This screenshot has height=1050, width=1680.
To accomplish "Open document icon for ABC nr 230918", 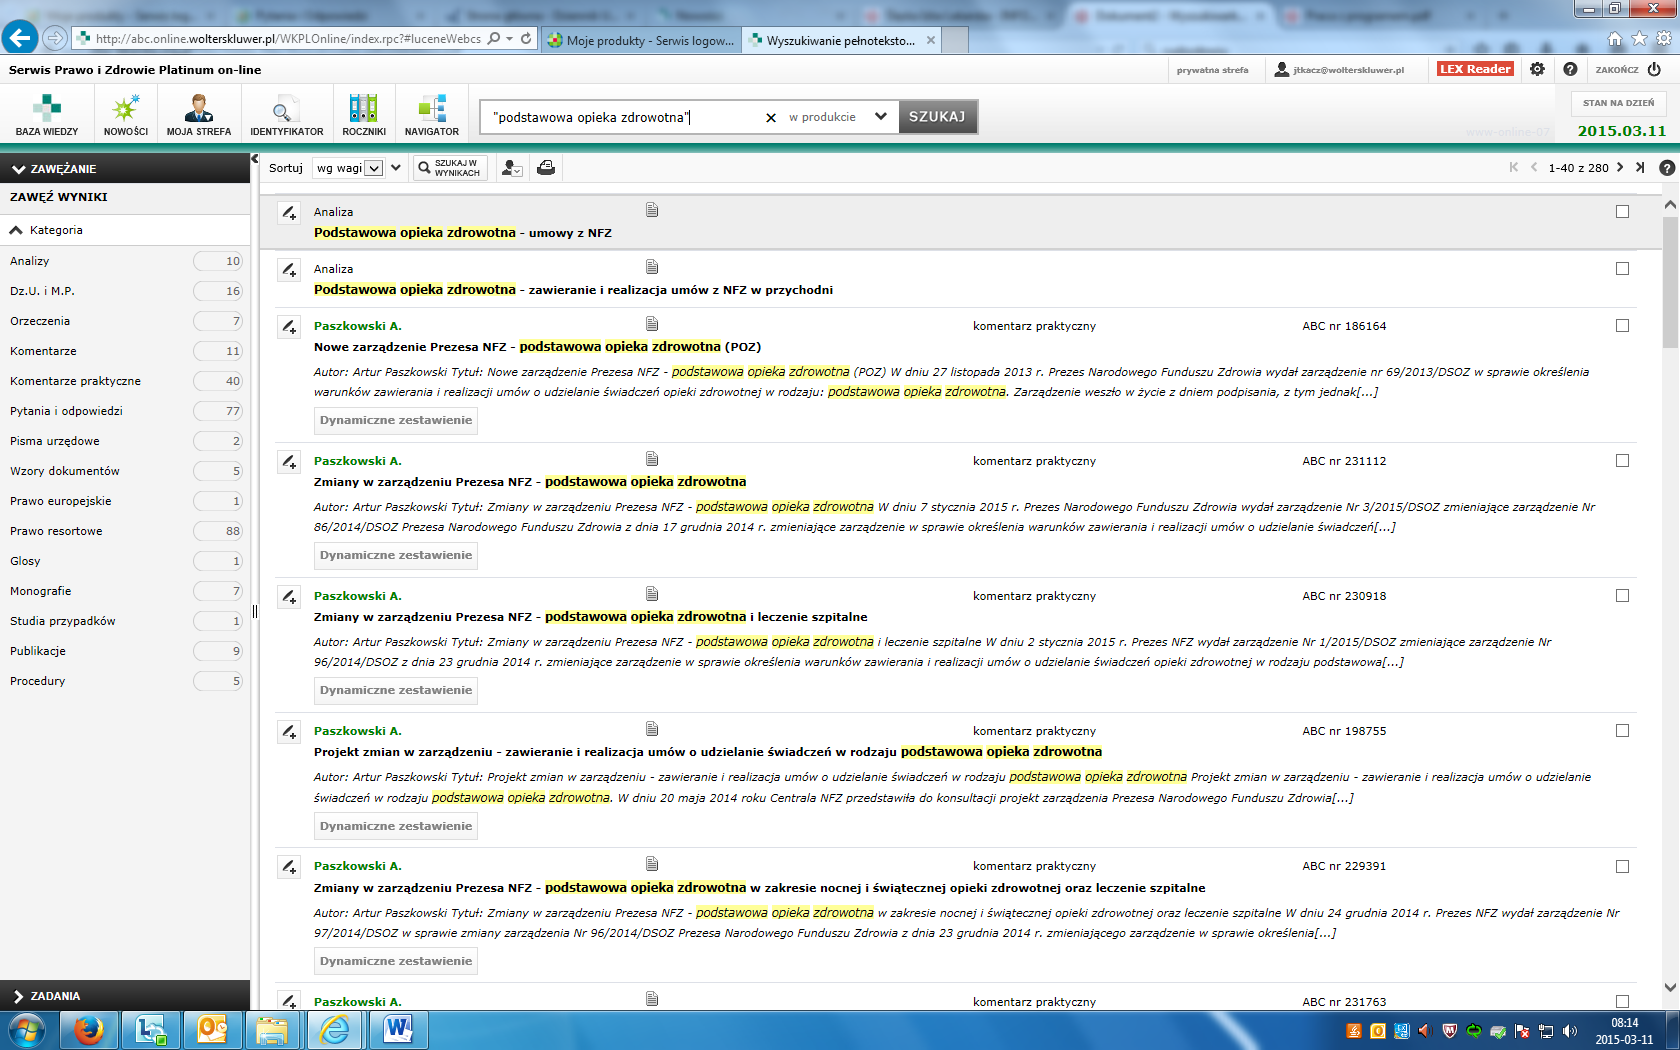I will coord(652,594).
